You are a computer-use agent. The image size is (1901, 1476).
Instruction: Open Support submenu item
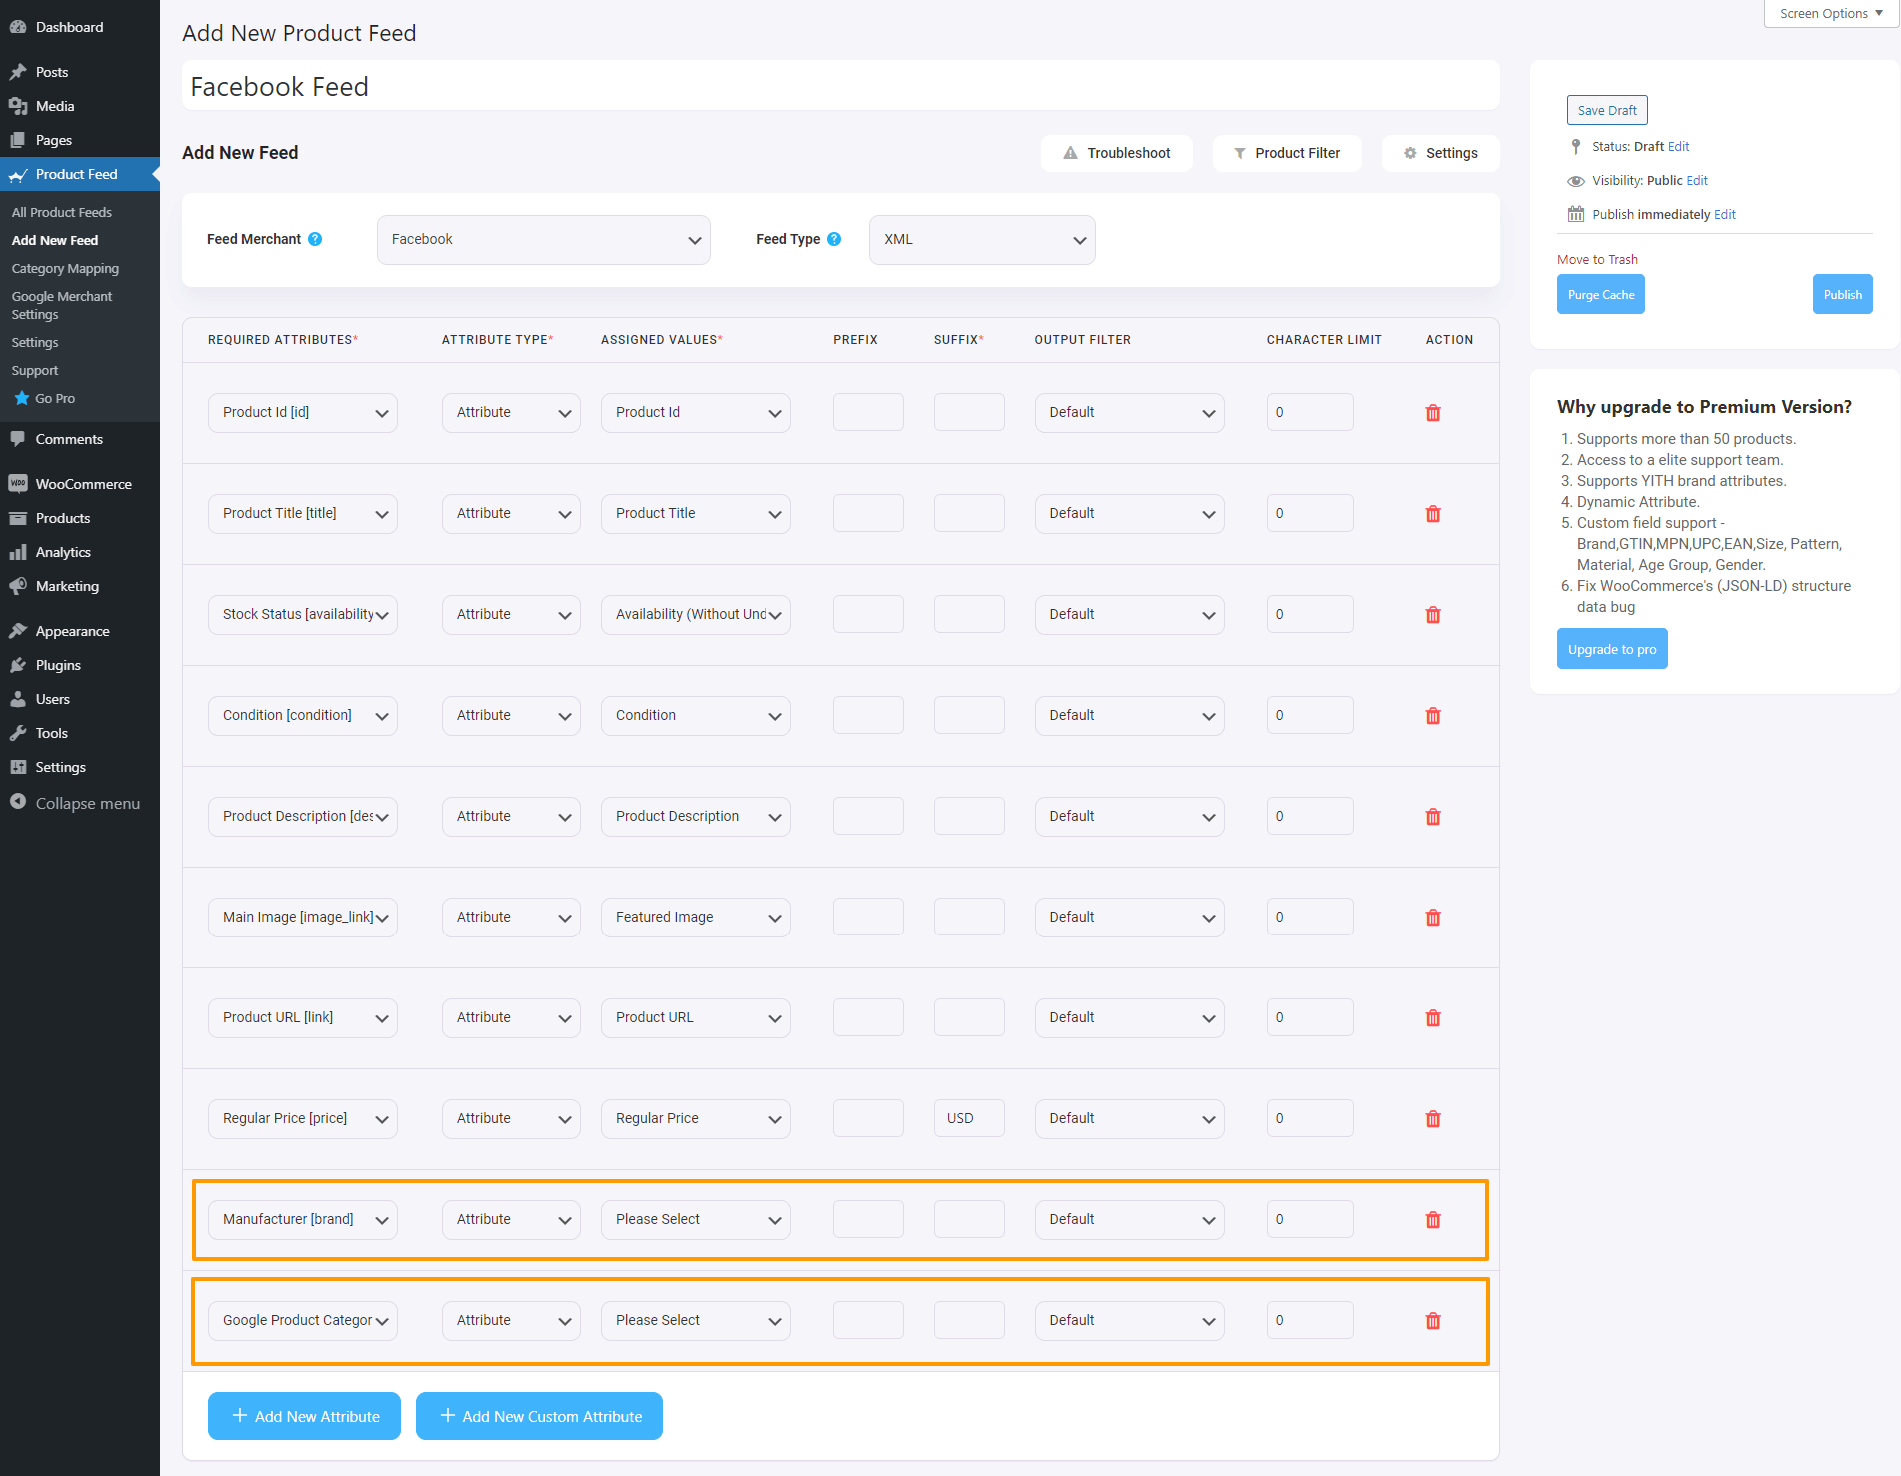click(35, 370)
